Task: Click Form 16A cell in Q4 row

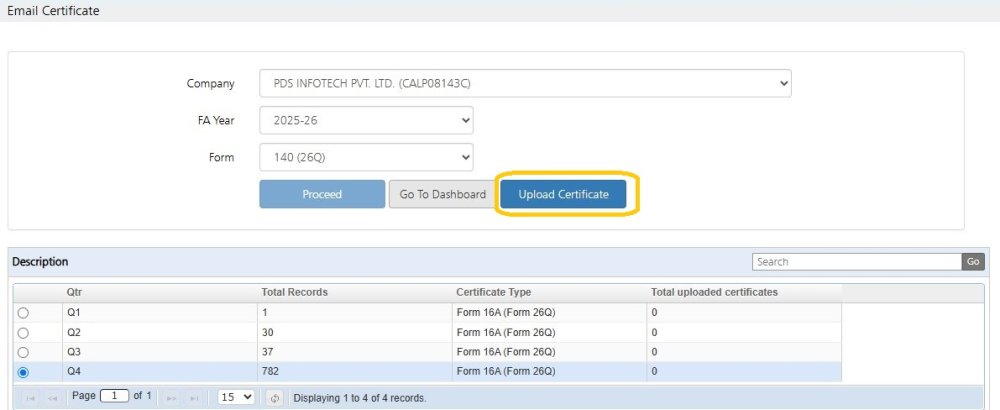Action: click(x=549, y=372)
